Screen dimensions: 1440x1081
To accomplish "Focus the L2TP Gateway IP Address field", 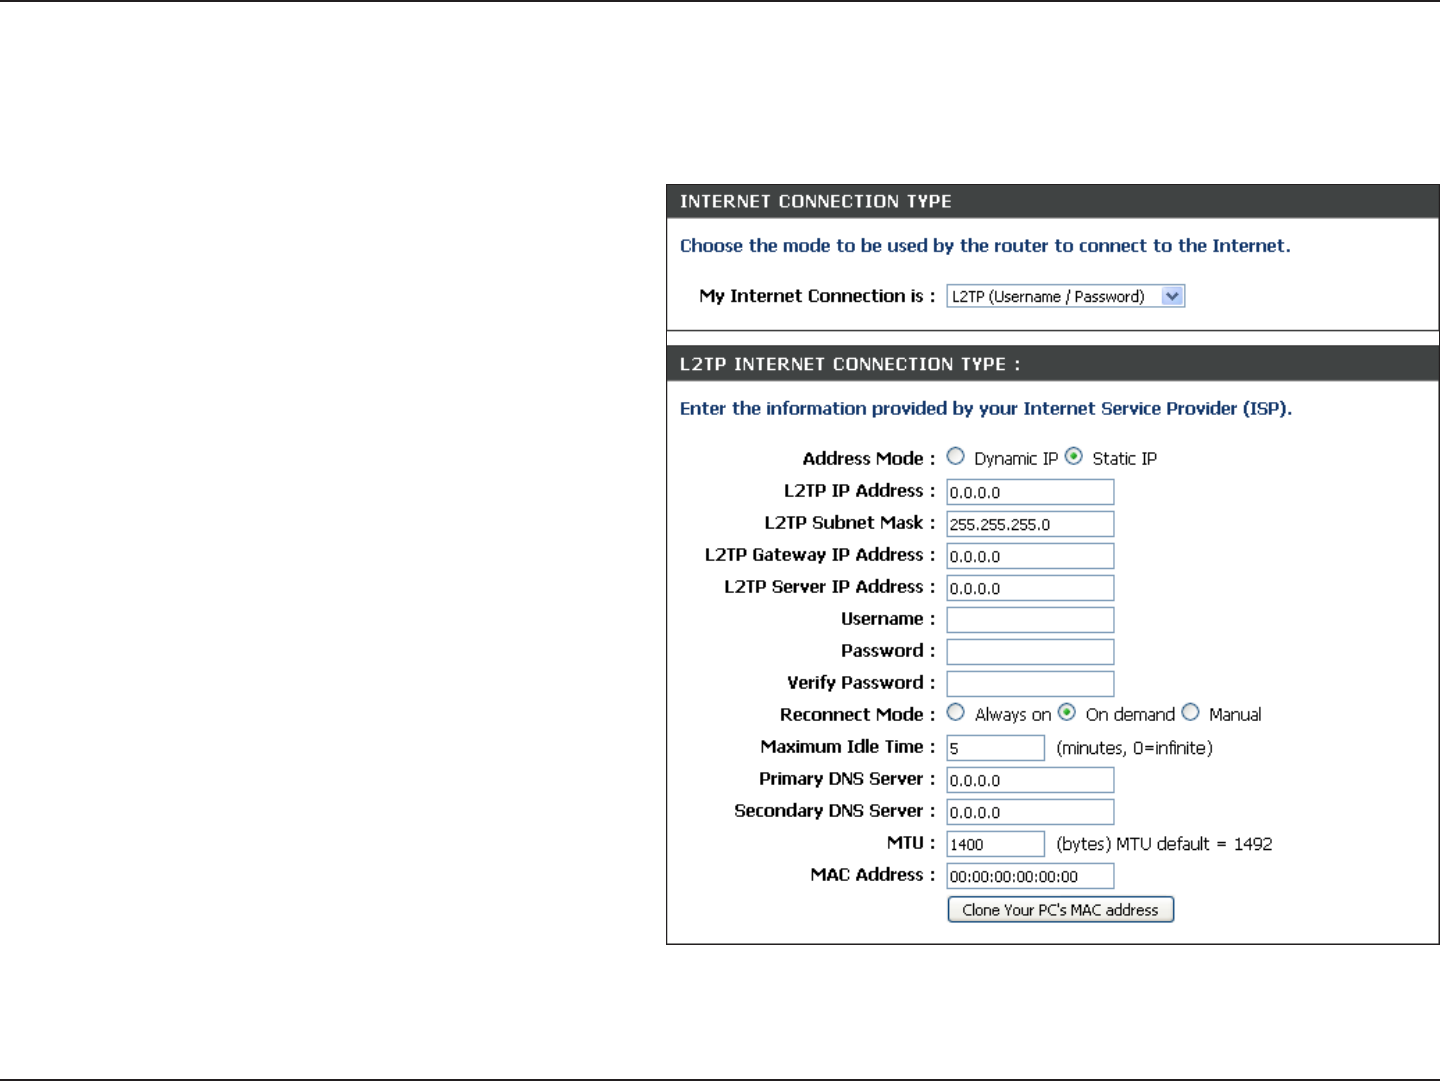I will coord(1030,556).
